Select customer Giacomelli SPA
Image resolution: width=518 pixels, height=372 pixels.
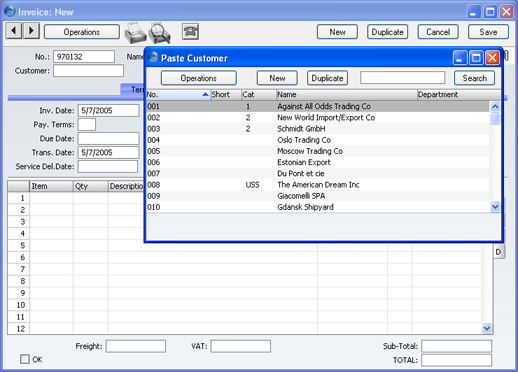(x=318, y=196)
